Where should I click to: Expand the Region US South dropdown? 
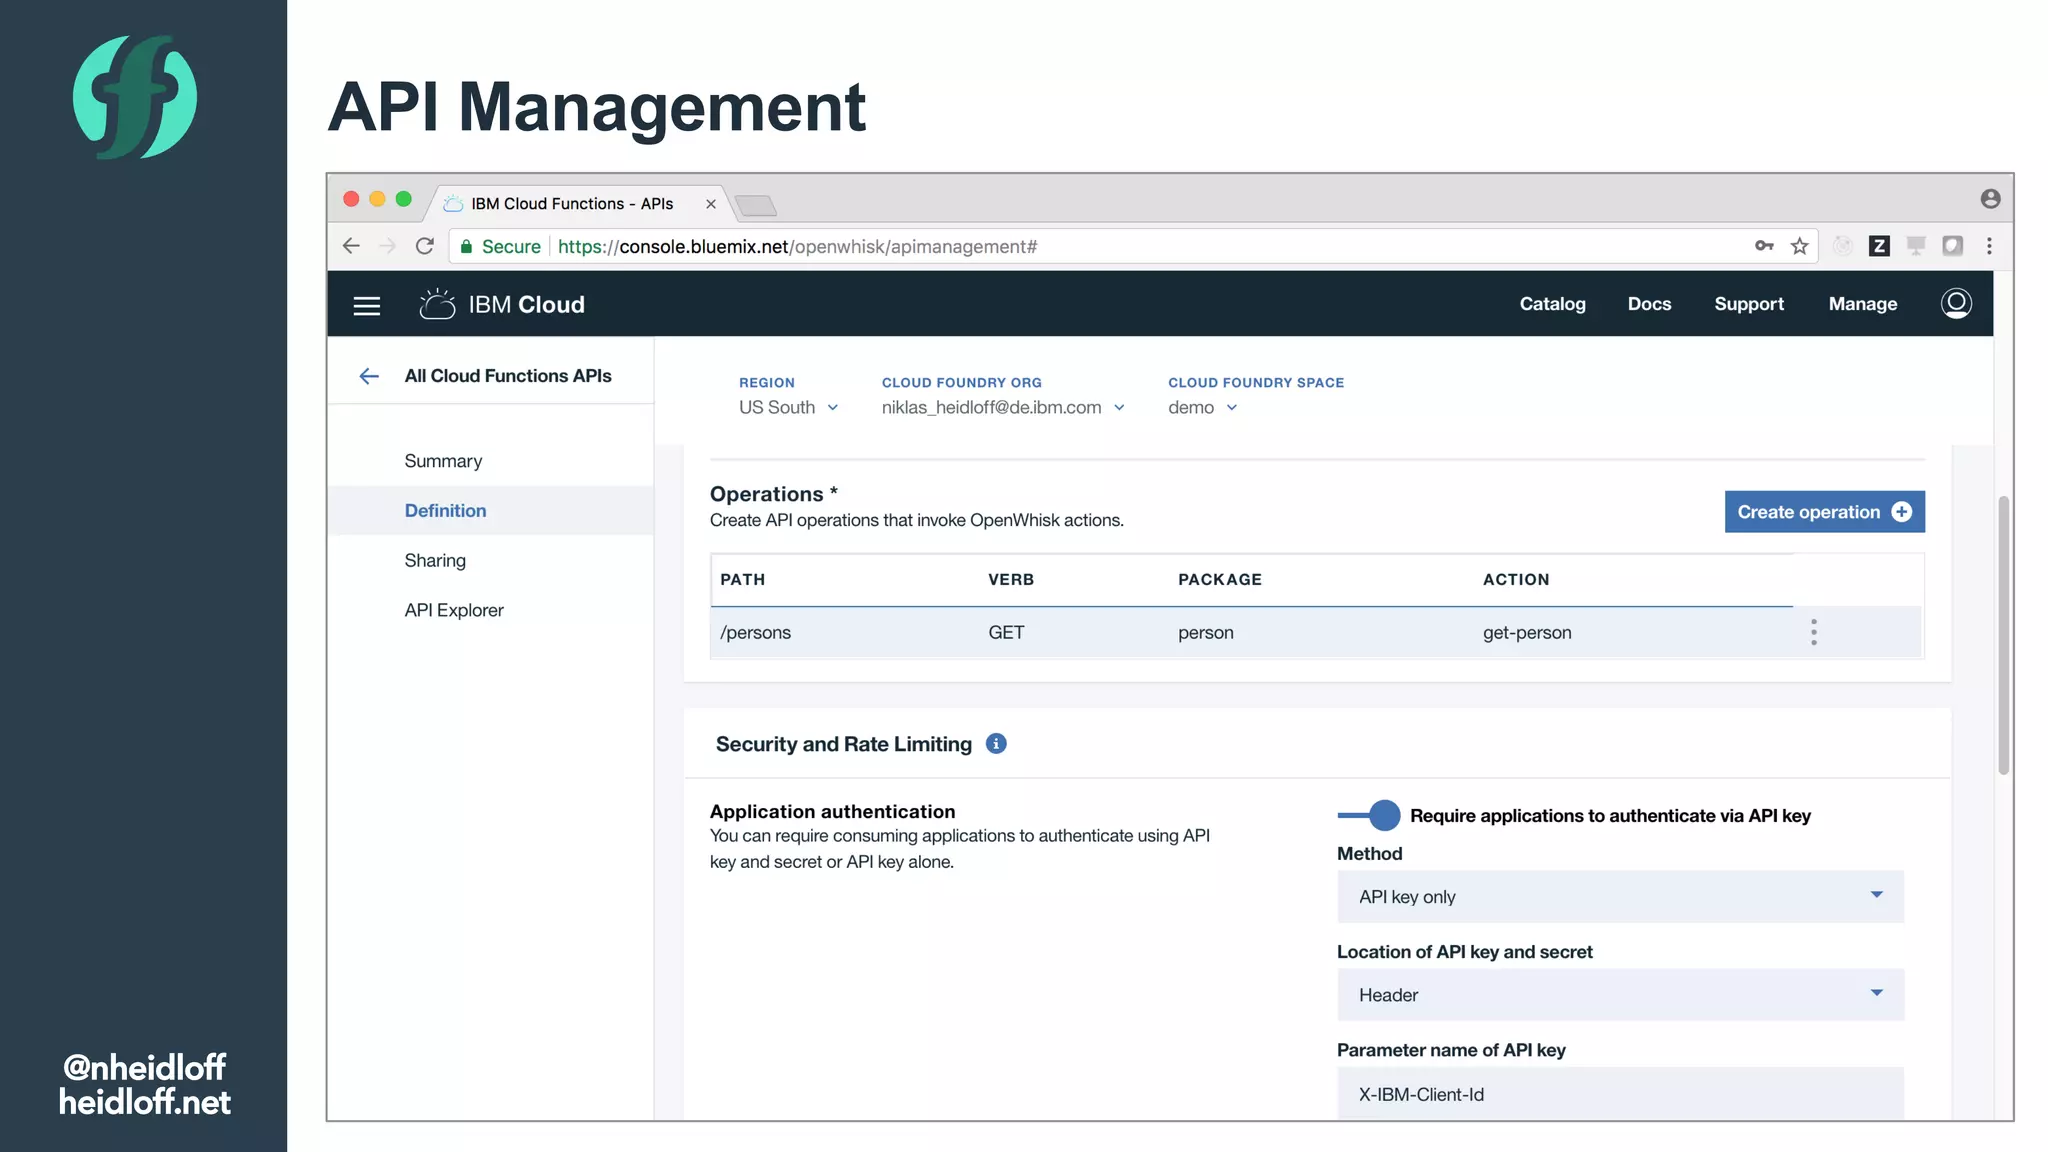point(789,407)
